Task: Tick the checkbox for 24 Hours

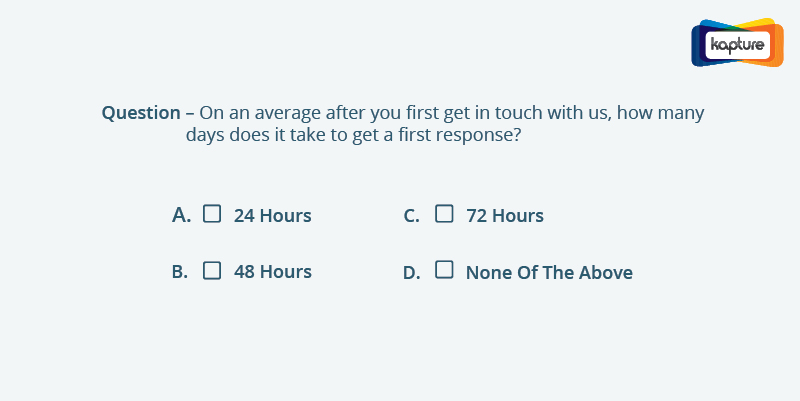Action: pyautogui.click(x=212, y=214)
